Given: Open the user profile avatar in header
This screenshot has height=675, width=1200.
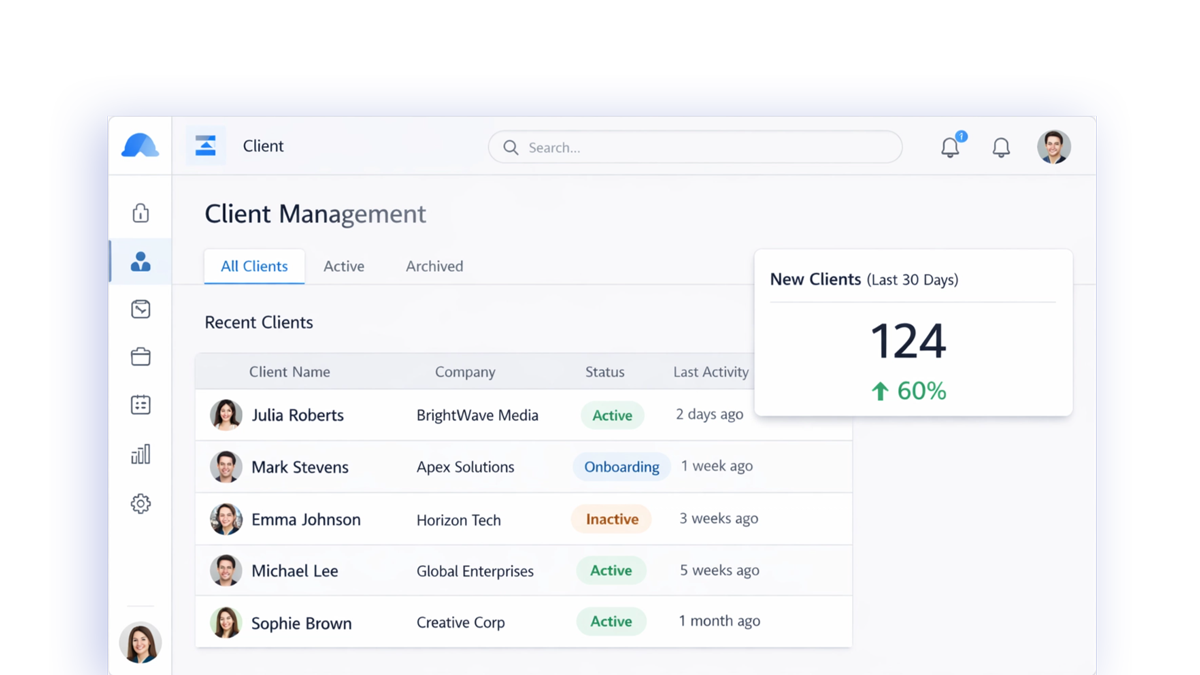Looking at the screenshot, I should pyautogui.click(x=1054, y=147).
